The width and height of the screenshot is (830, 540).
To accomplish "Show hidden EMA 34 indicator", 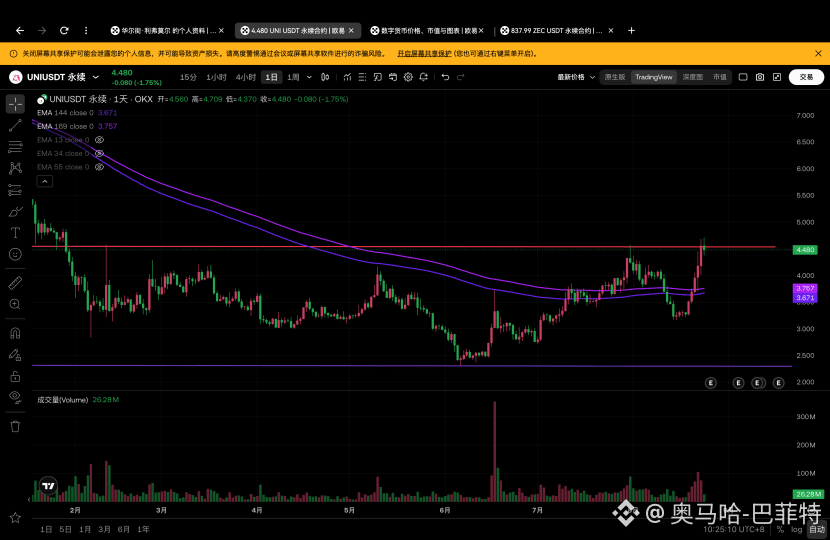I will tap(99, 154).
